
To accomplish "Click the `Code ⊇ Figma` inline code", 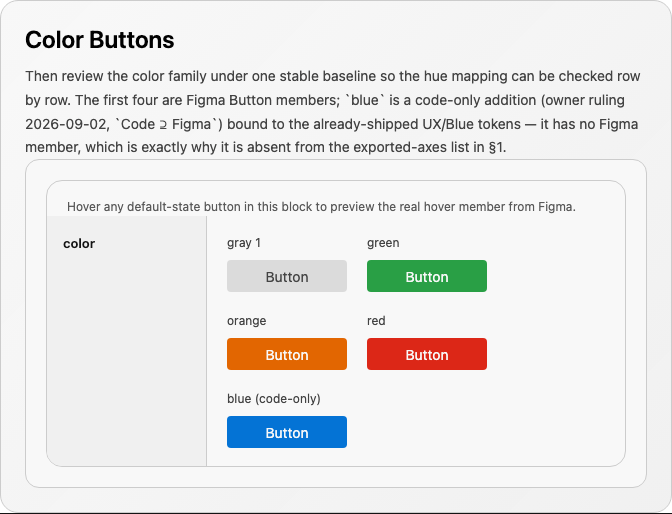I will coord(166,124).
